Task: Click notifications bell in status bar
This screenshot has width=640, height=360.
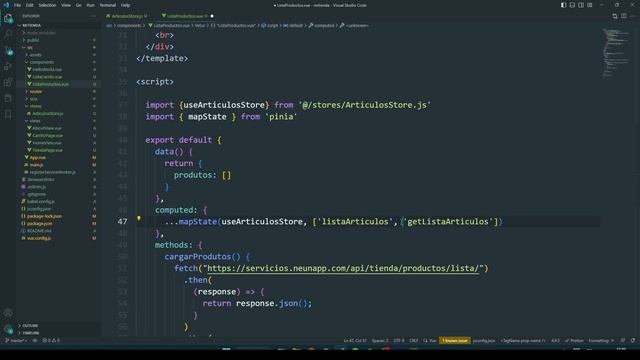Action: tap(633, 340)
